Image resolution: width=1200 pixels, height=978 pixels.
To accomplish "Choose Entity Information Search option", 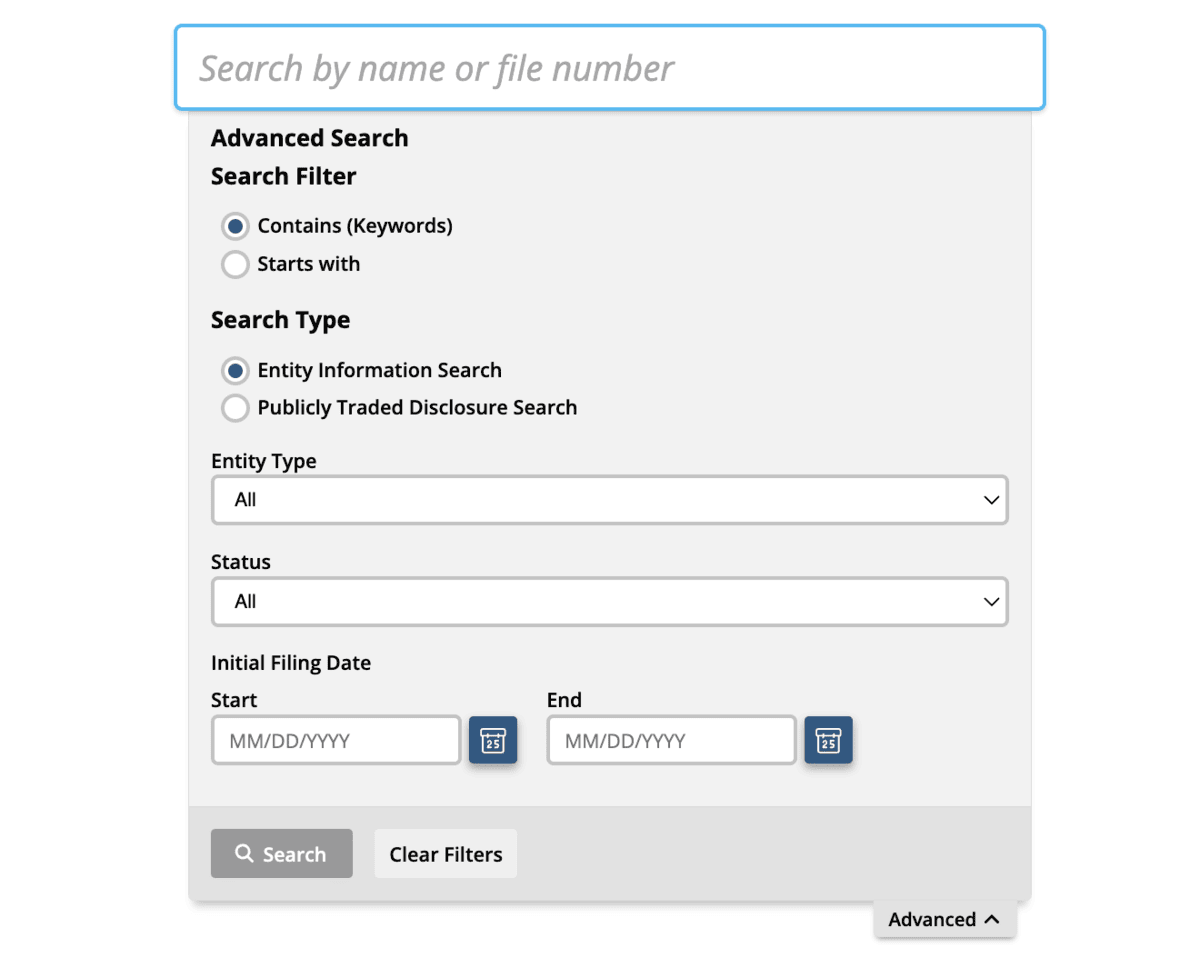I will pyautogui.click(x=235, y=371).
